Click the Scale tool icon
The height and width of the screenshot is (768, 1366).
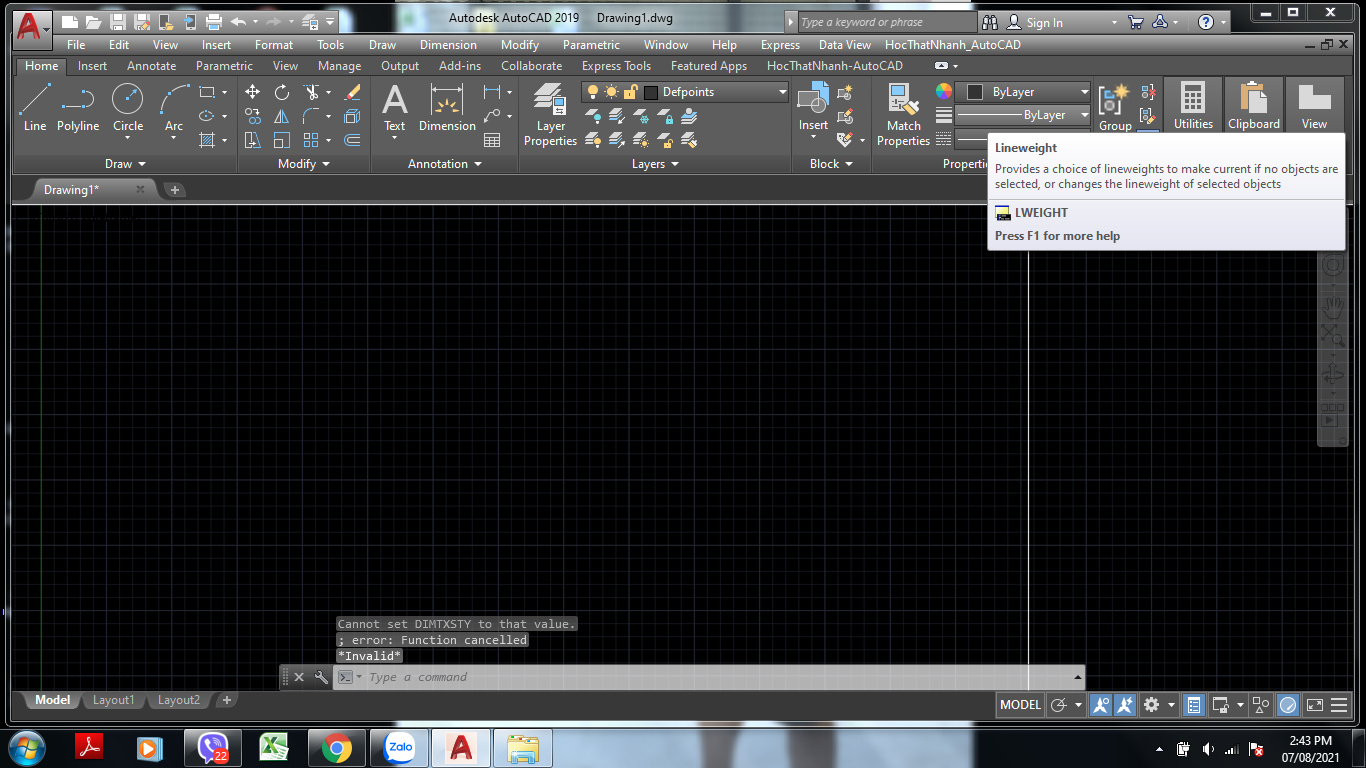pos(282,140)
